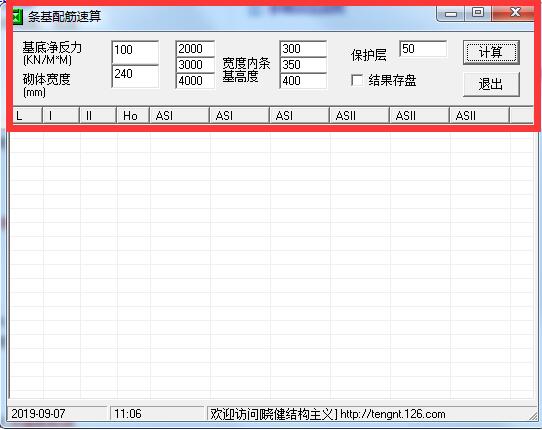Click the first ASII column header
Viewport: 542px width, 430px height.
(359, 115)
